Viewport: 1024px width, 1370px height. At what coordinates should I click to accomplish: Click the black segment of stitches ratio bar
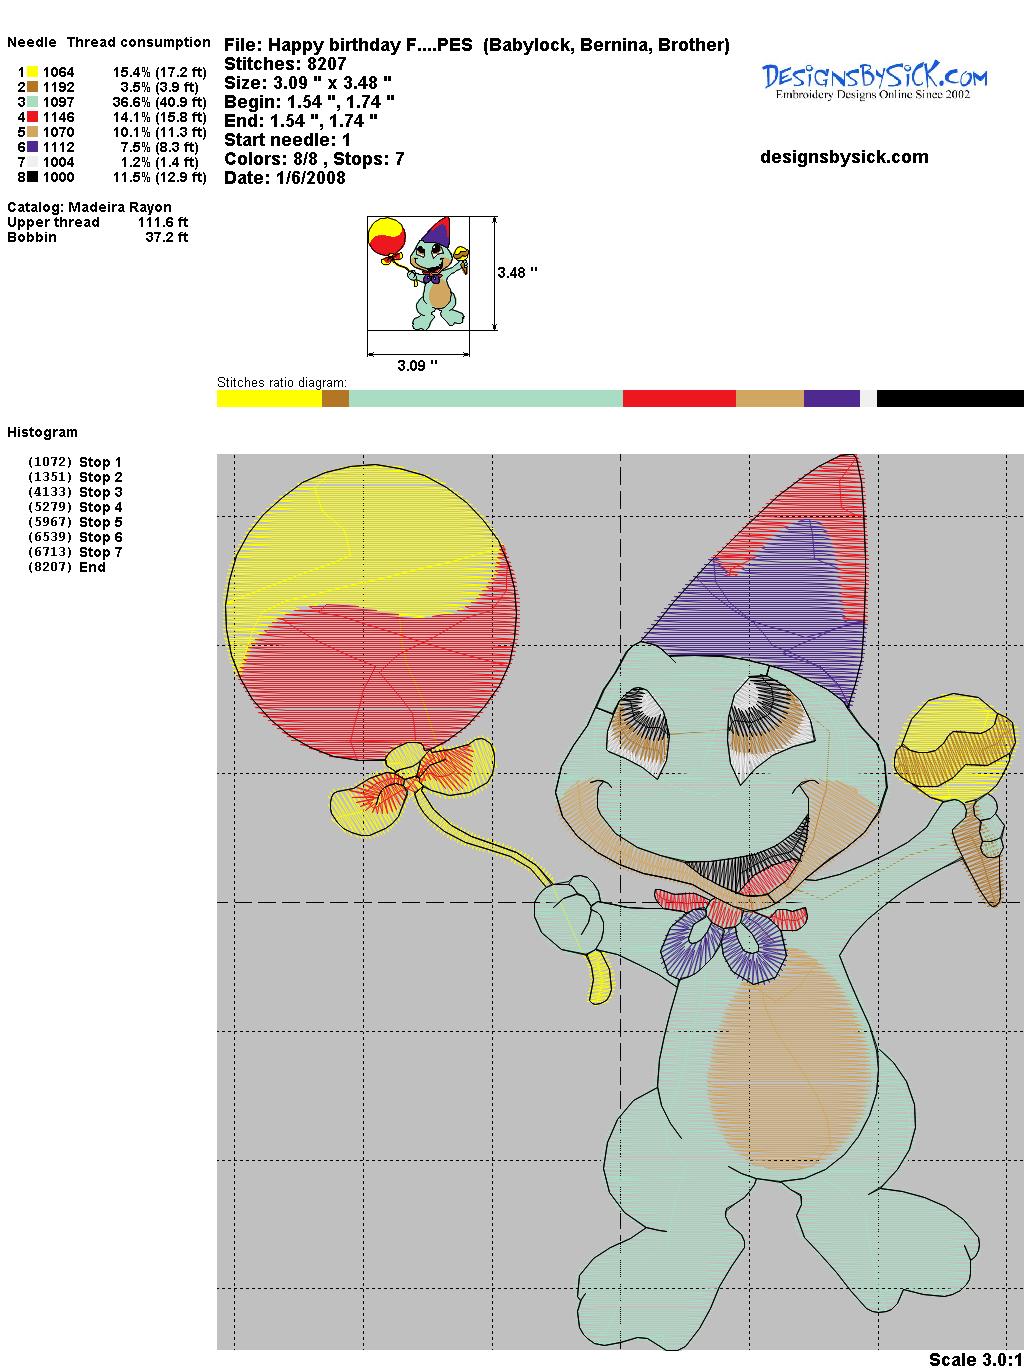tap(950, 399)
